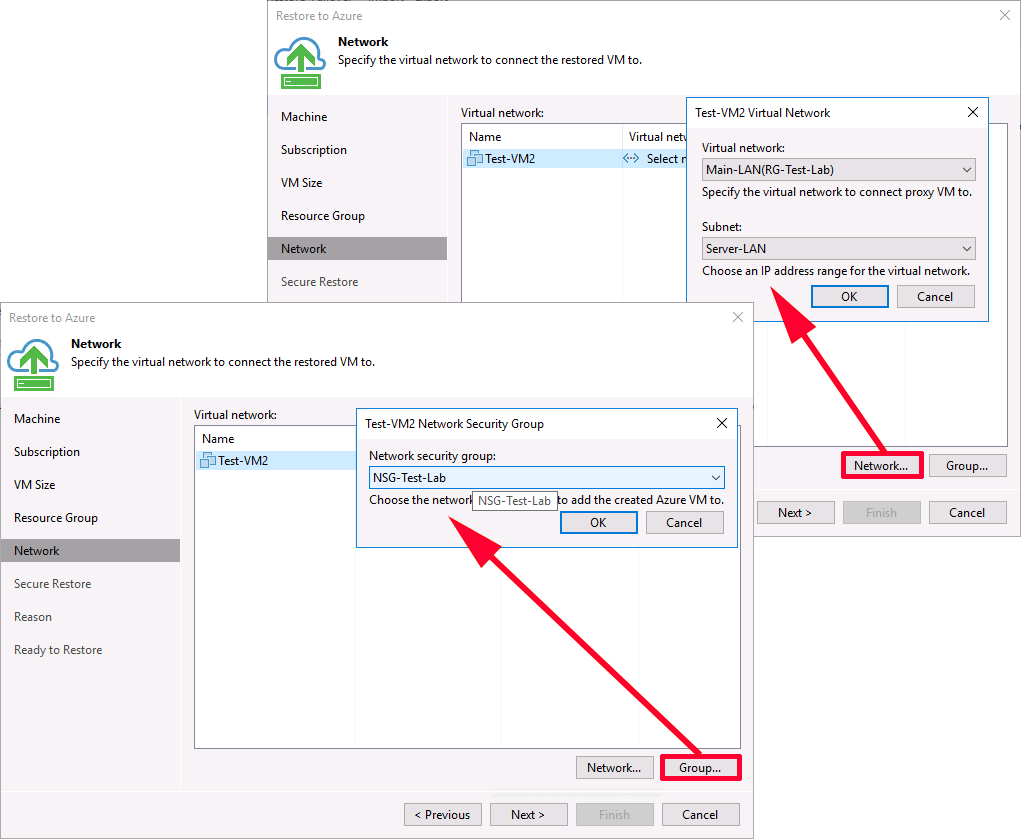Viewport: 1021px width, 839px height.
Task: Click the VM icon beside Test-VM2 in foreground wizard
Action: coord(208,460)
